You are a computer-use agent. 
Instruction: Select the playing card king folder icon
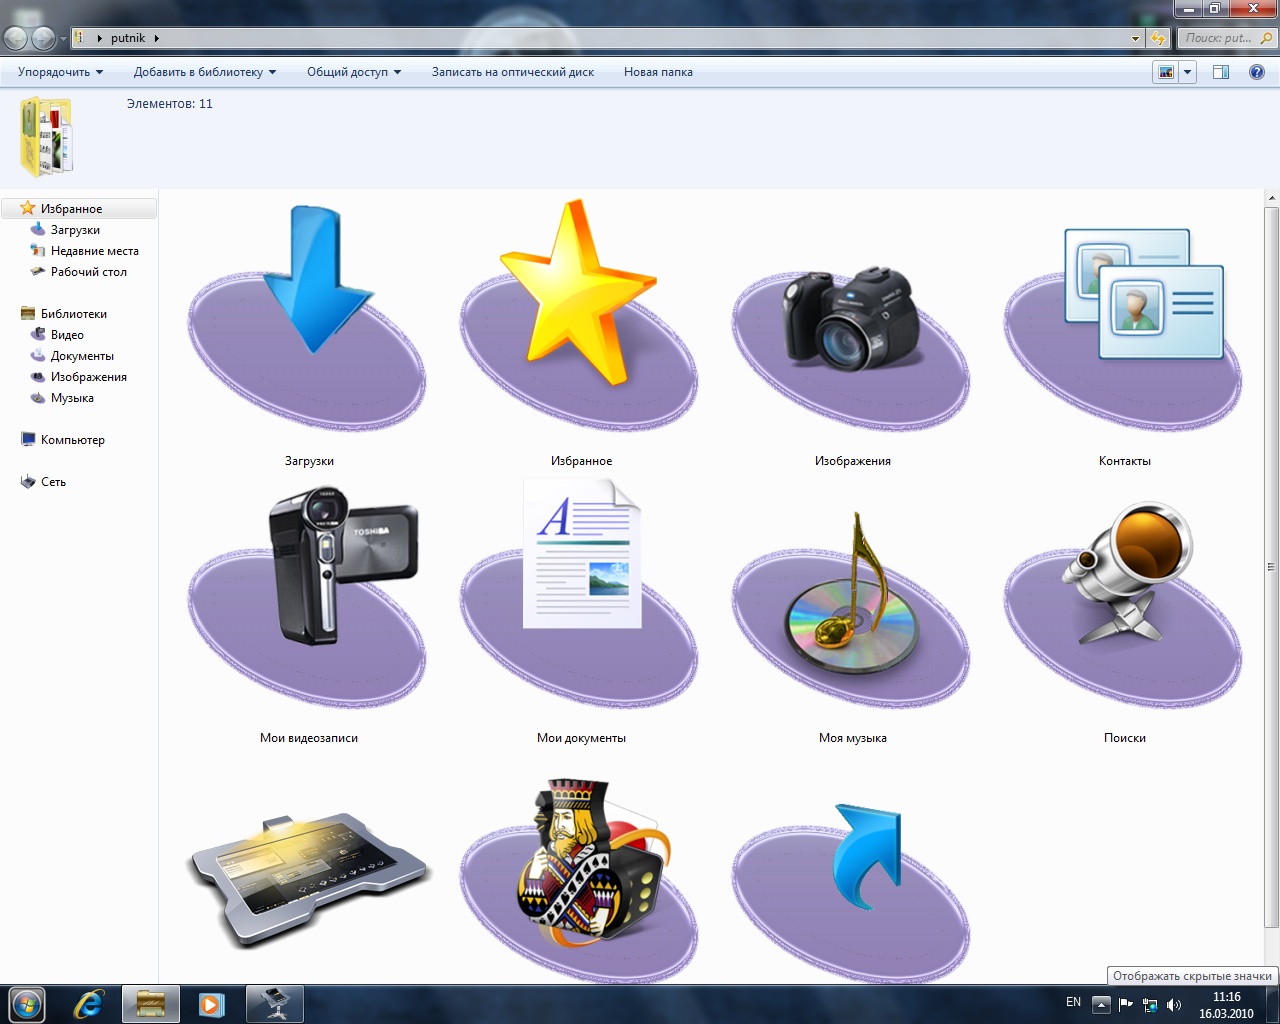coord(580,878)
